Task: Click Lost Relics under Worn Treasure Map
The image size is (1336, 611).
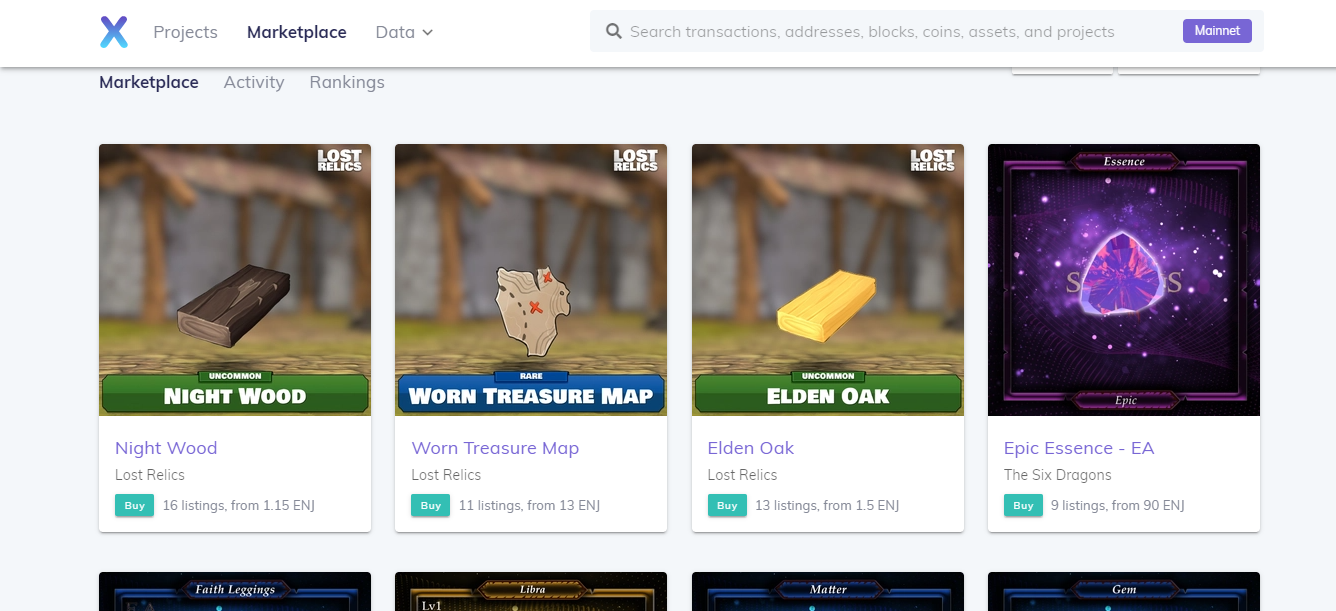Action: click(446, 475)
